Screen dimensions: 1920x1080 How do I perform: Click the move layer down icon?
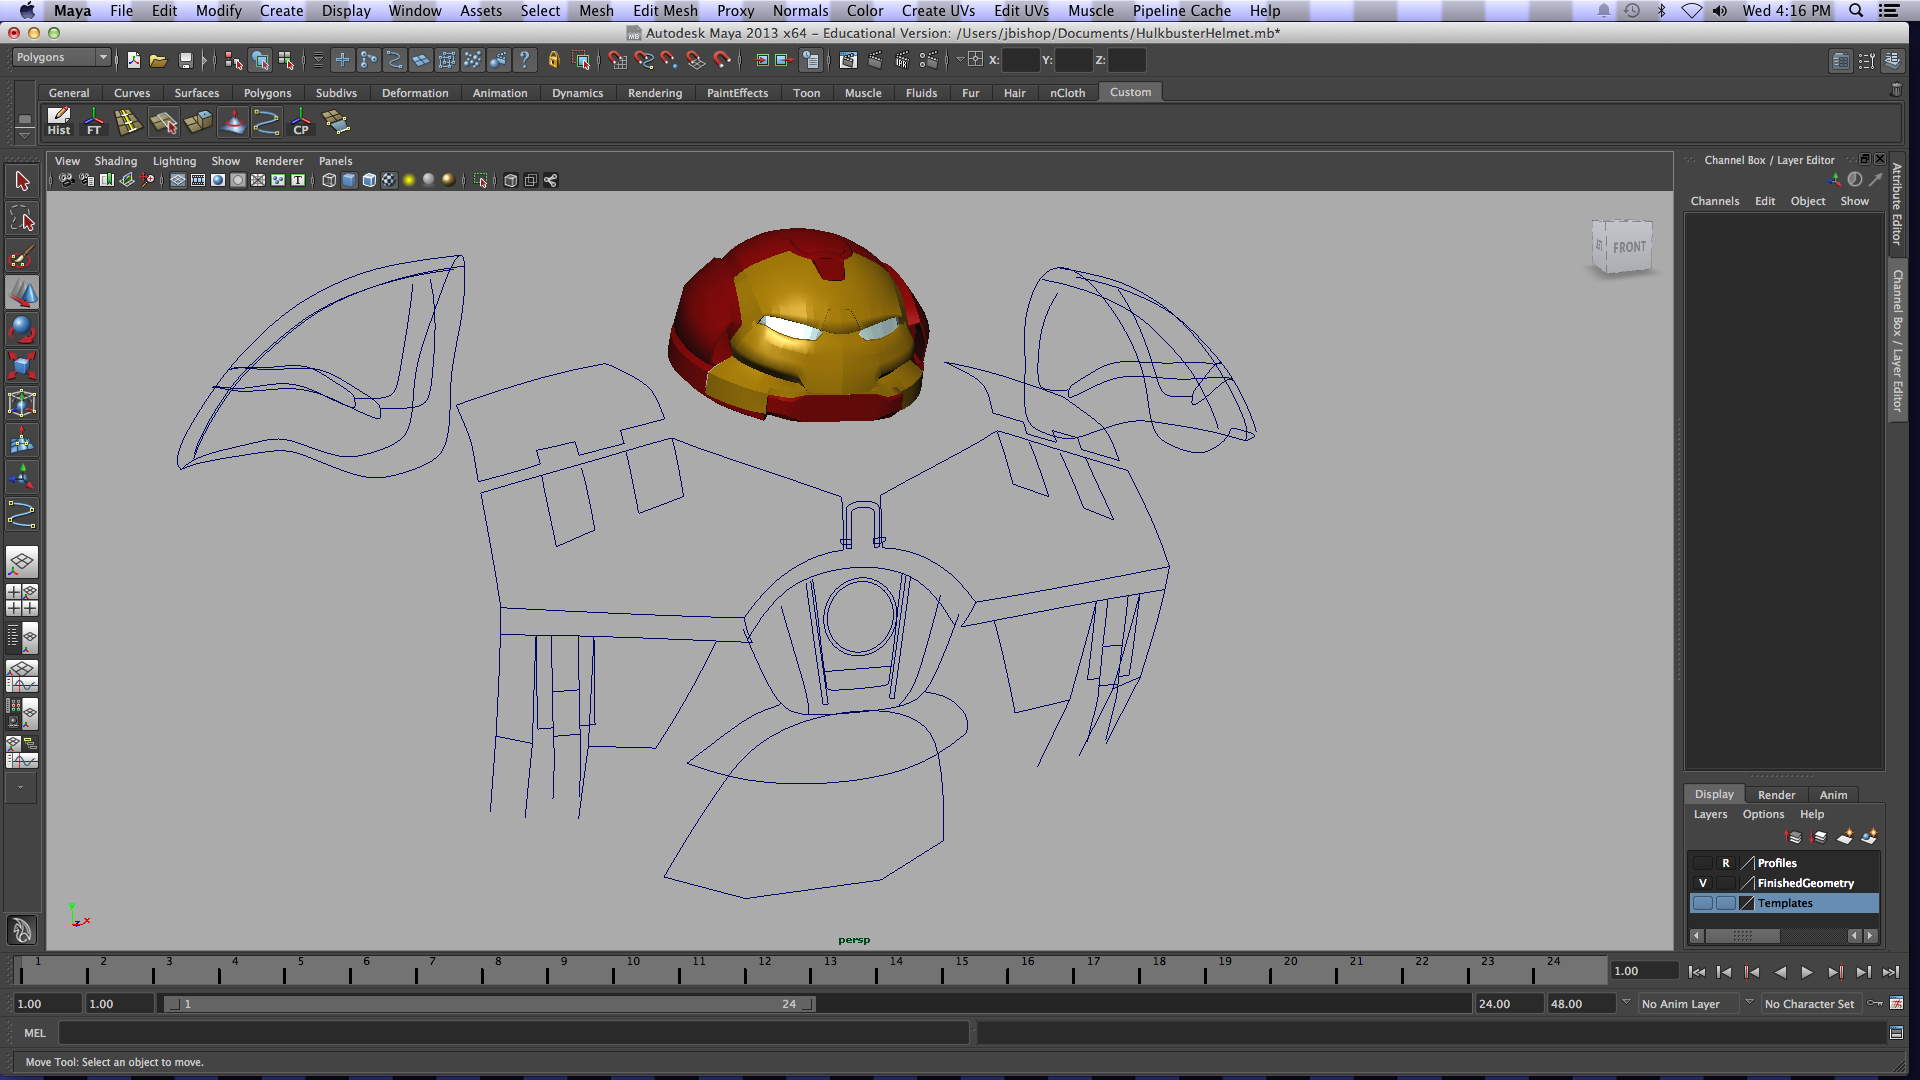click(x=1819, y=836)
